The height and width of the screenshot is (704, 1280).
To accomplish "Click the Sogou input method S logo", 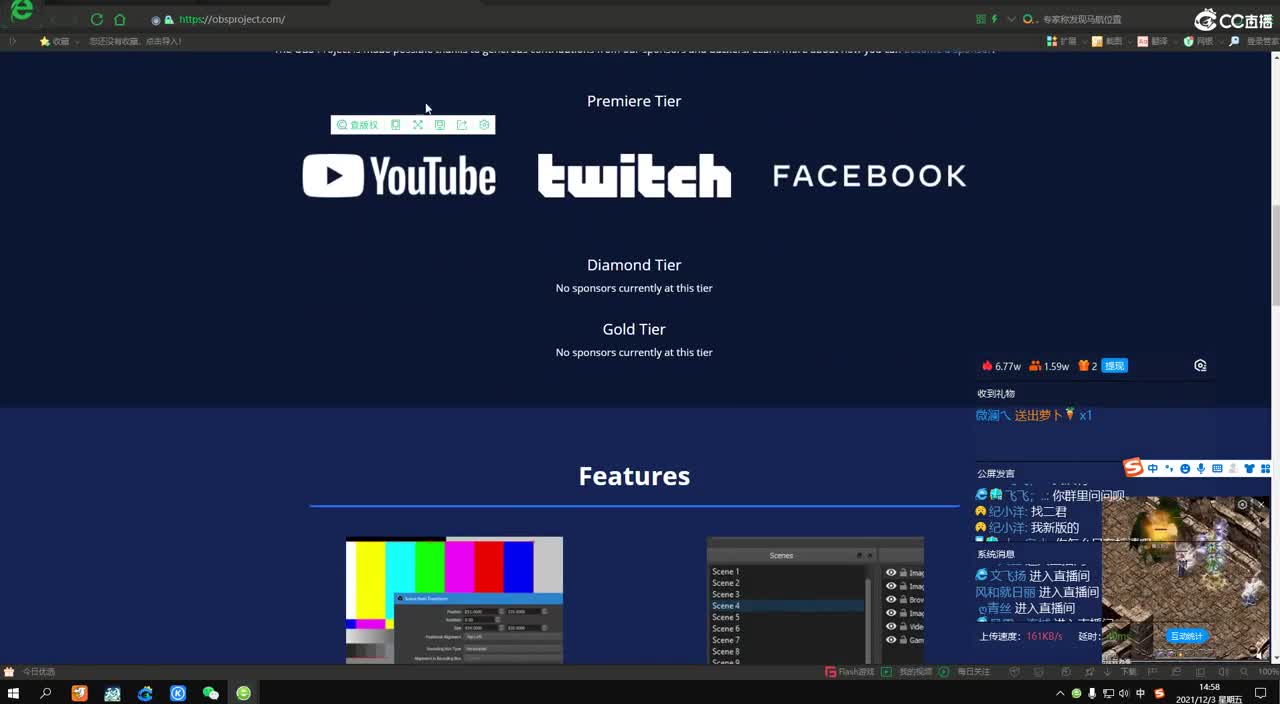I will coord(1133,468).
